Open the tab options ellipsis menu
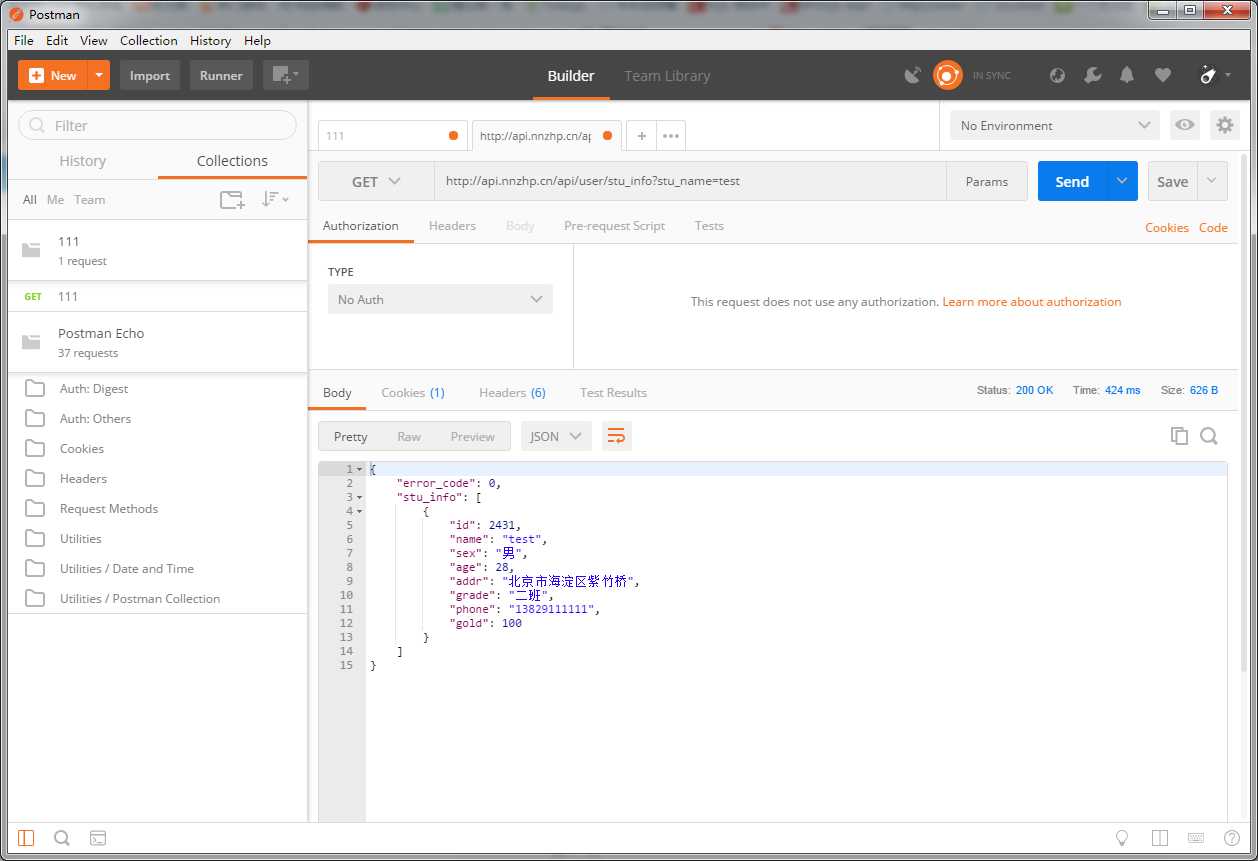This screenshot has width=1258, height=861. pos(670,135)
